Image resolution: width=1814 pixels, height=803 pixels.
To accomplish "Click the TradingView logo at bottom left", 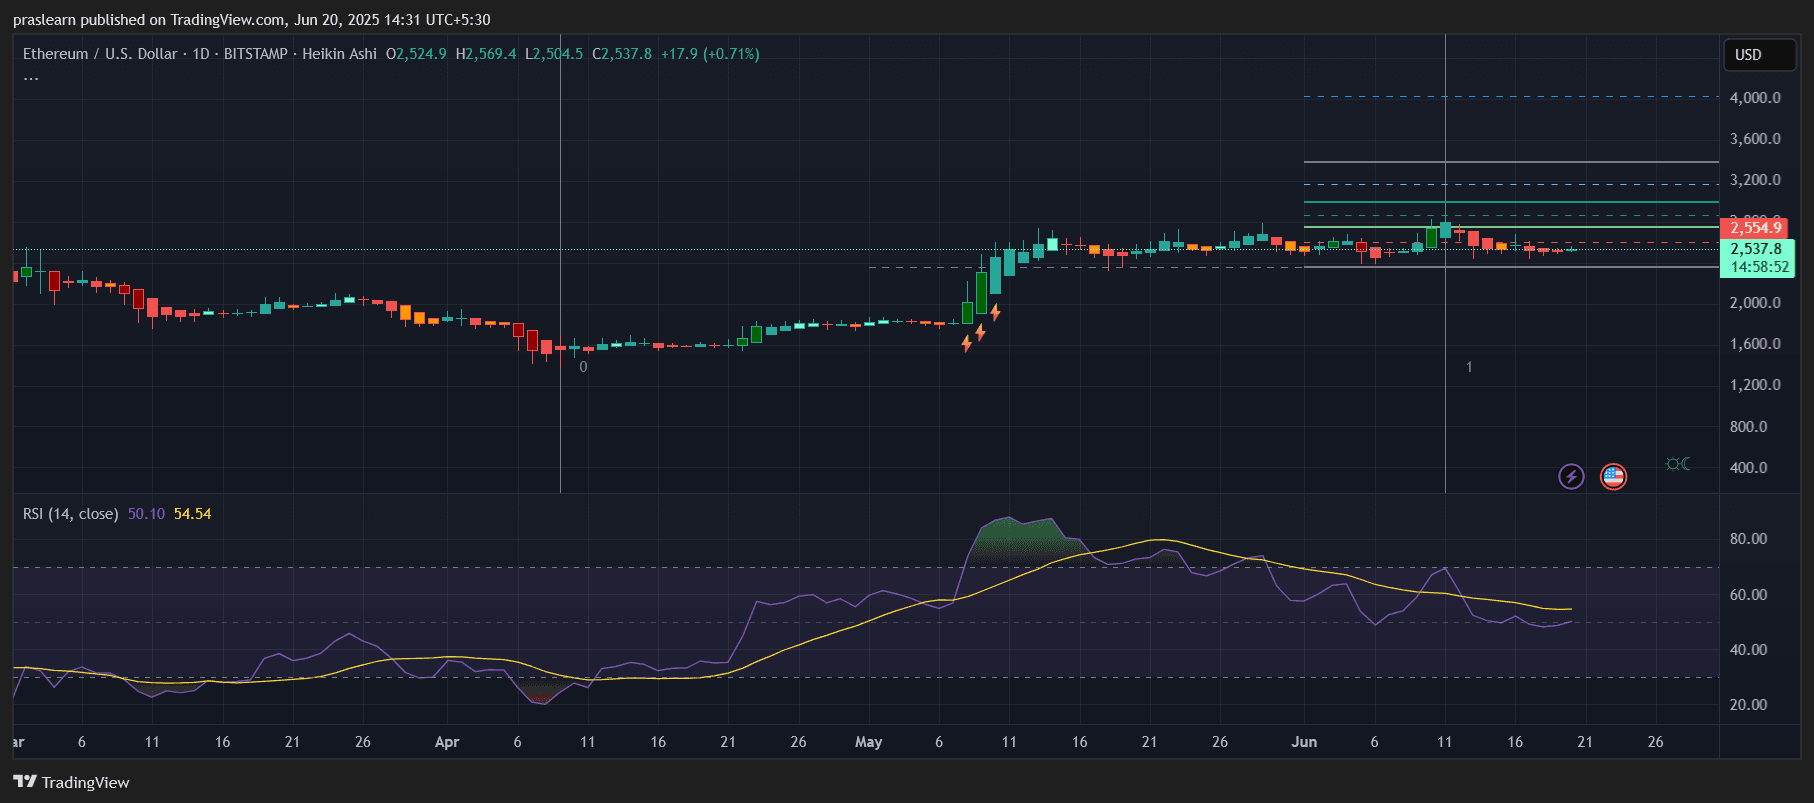I will 71,782.
